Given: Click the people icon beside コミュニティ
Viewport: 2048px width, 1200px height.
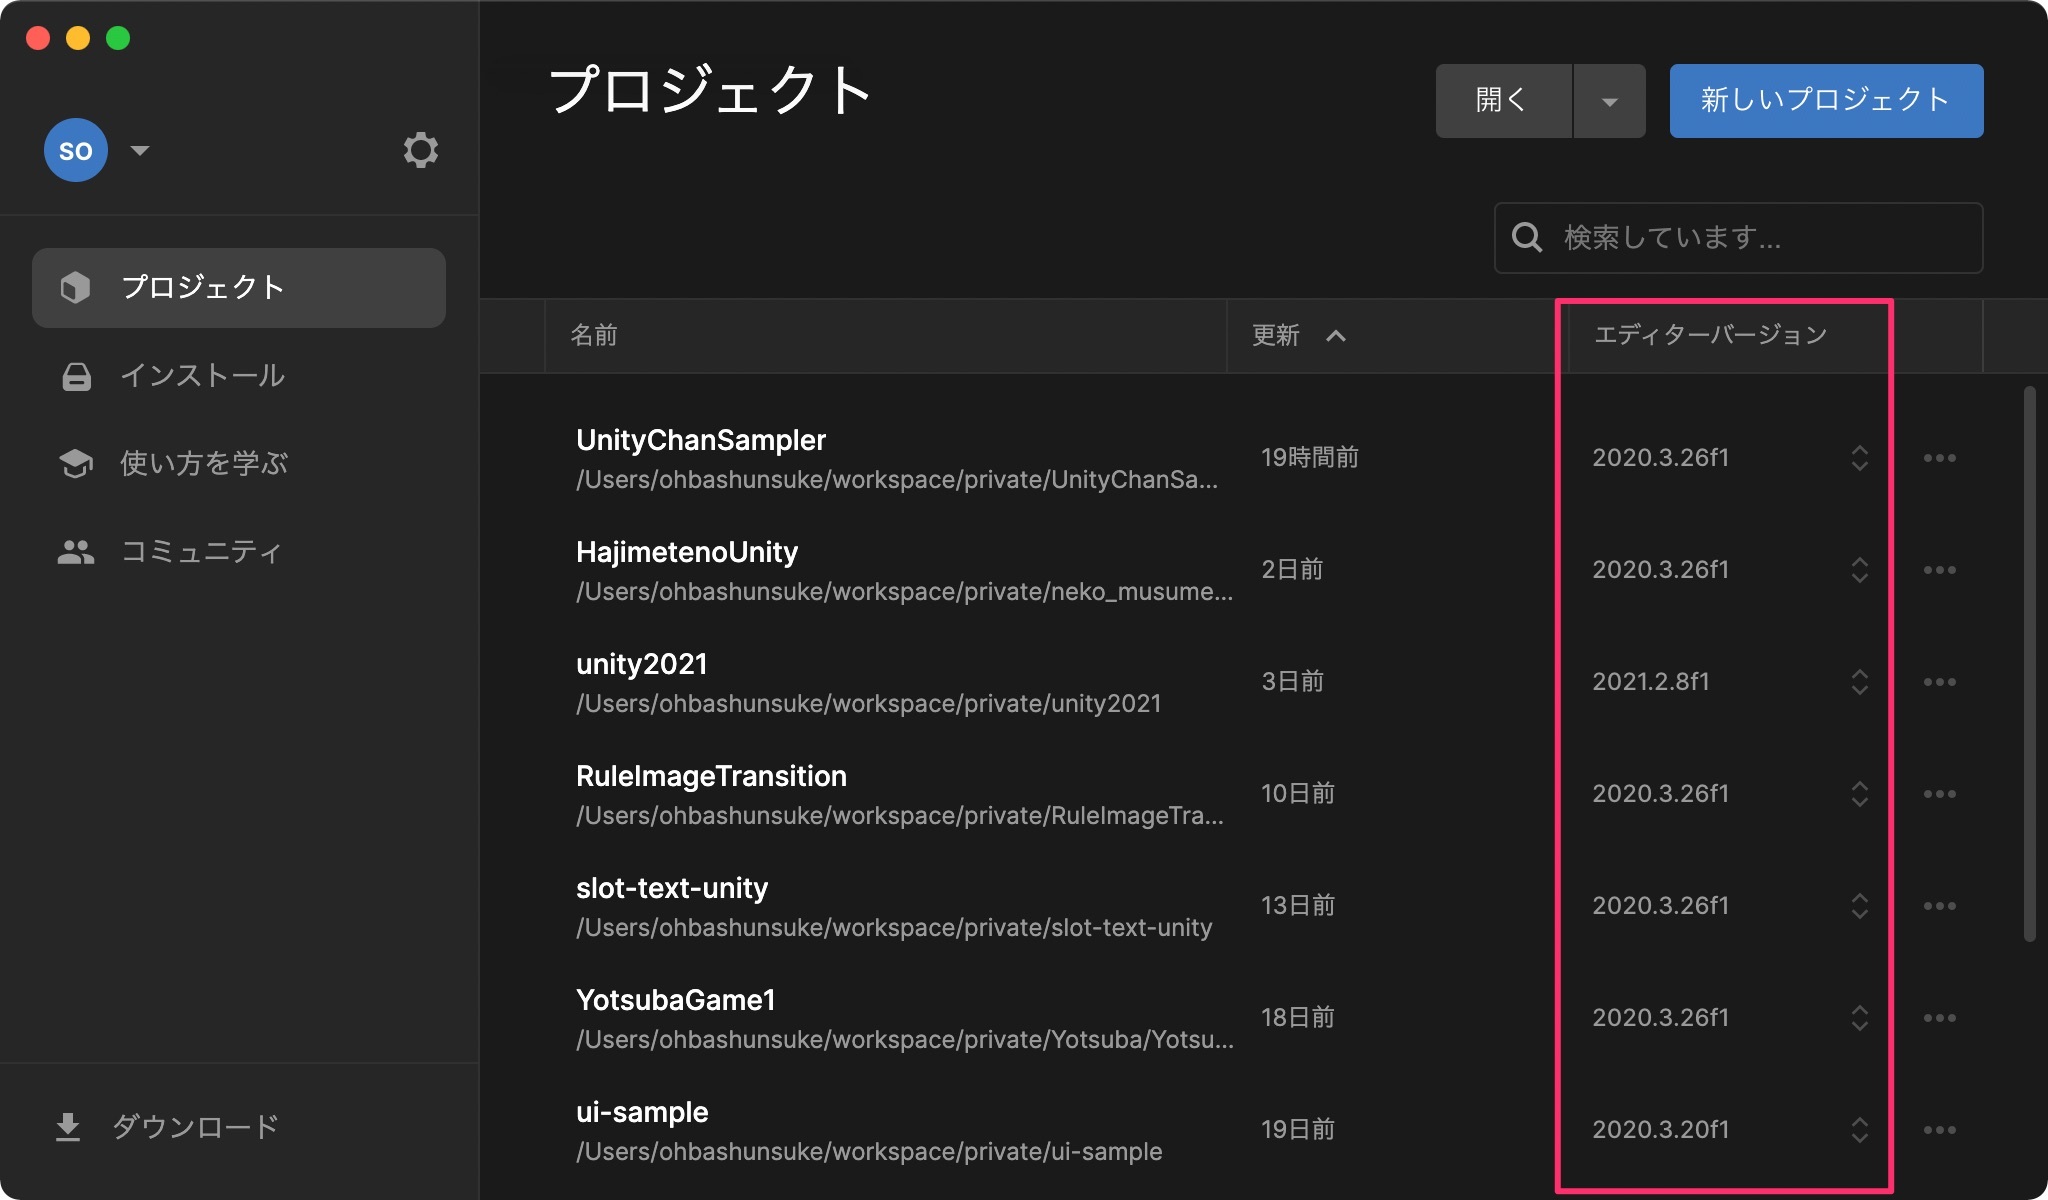Looking at the screenshot, I should [x=76, y=552].
